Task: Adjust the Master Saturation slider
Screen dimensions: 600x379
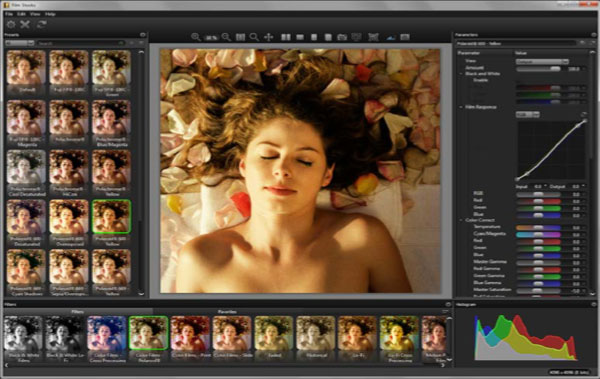Action: [538, 291]
